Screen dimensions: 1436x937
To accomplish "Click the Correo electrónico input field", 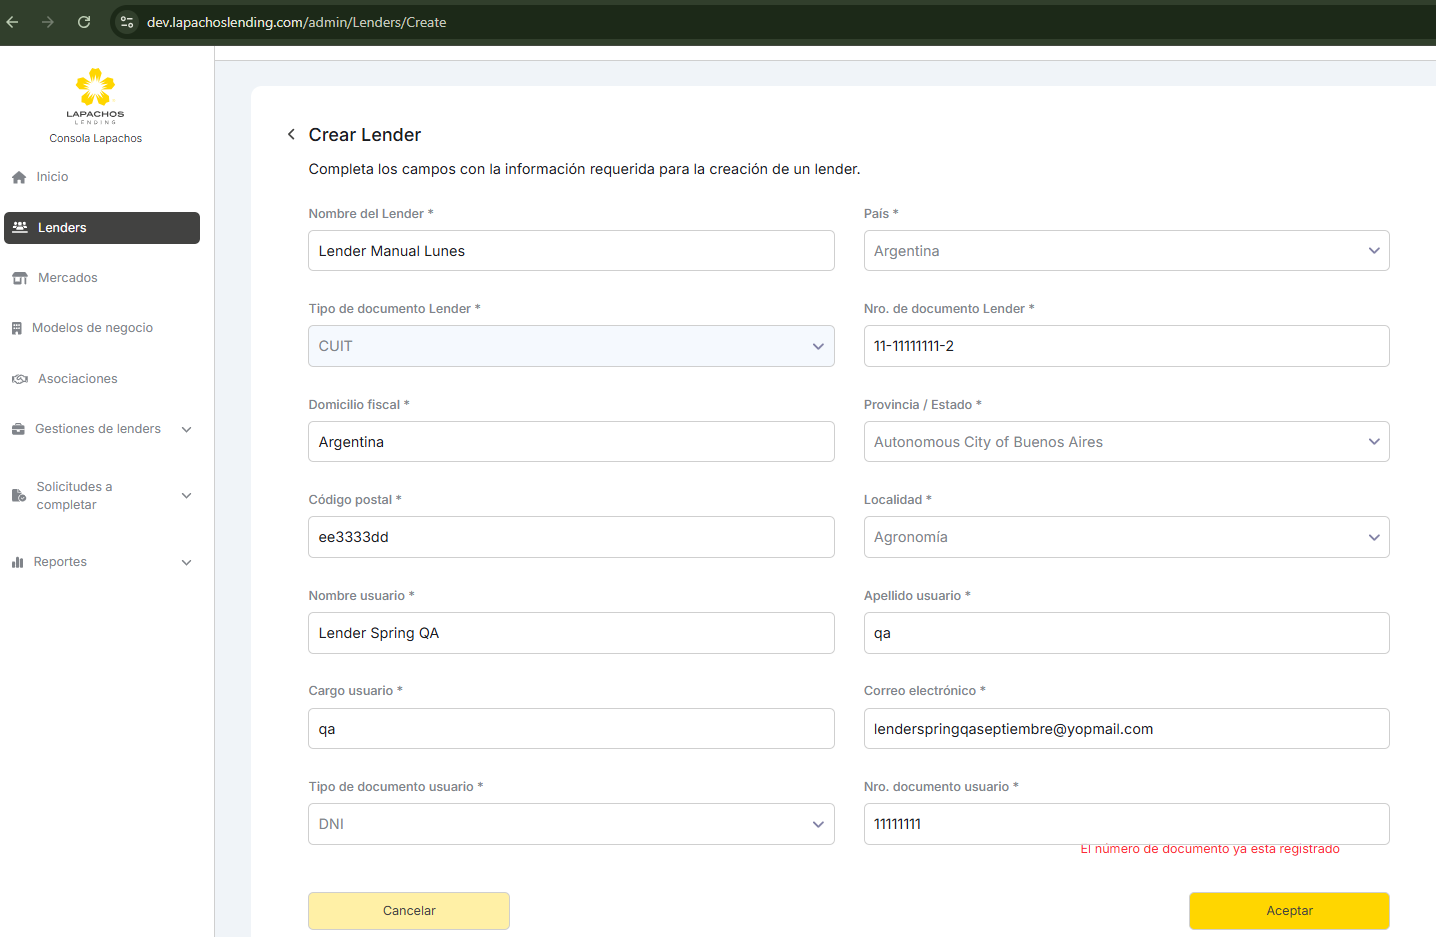I will click(1126, 729).
